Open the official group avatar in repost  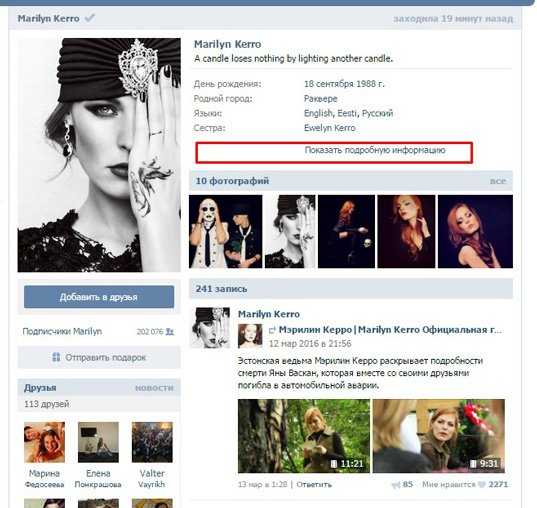click(250, 336)
